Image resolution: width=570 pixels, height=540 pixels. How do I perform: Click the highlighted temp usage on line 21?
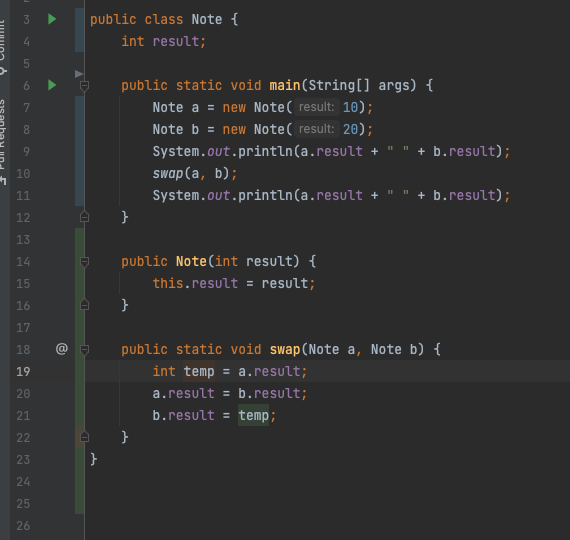coord(253,415)
